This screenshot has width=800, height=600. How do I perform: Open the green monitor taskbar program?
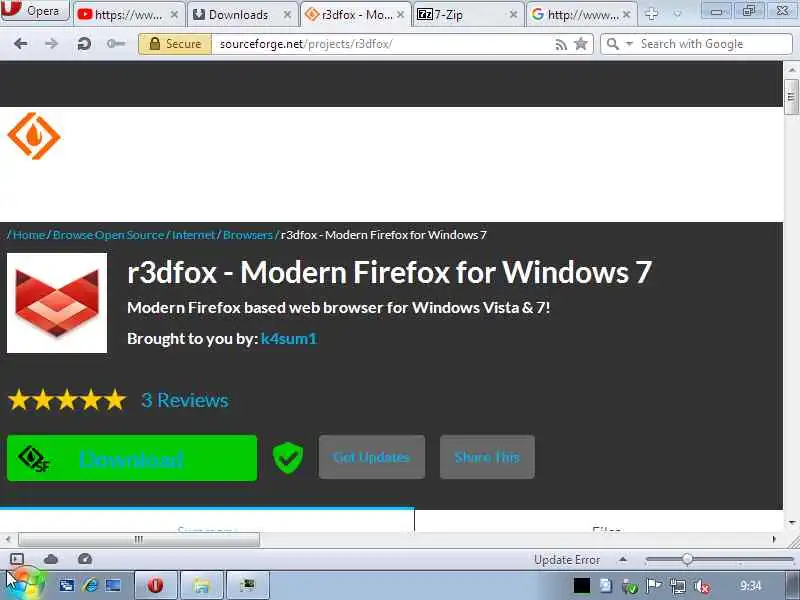coord(248,585)
